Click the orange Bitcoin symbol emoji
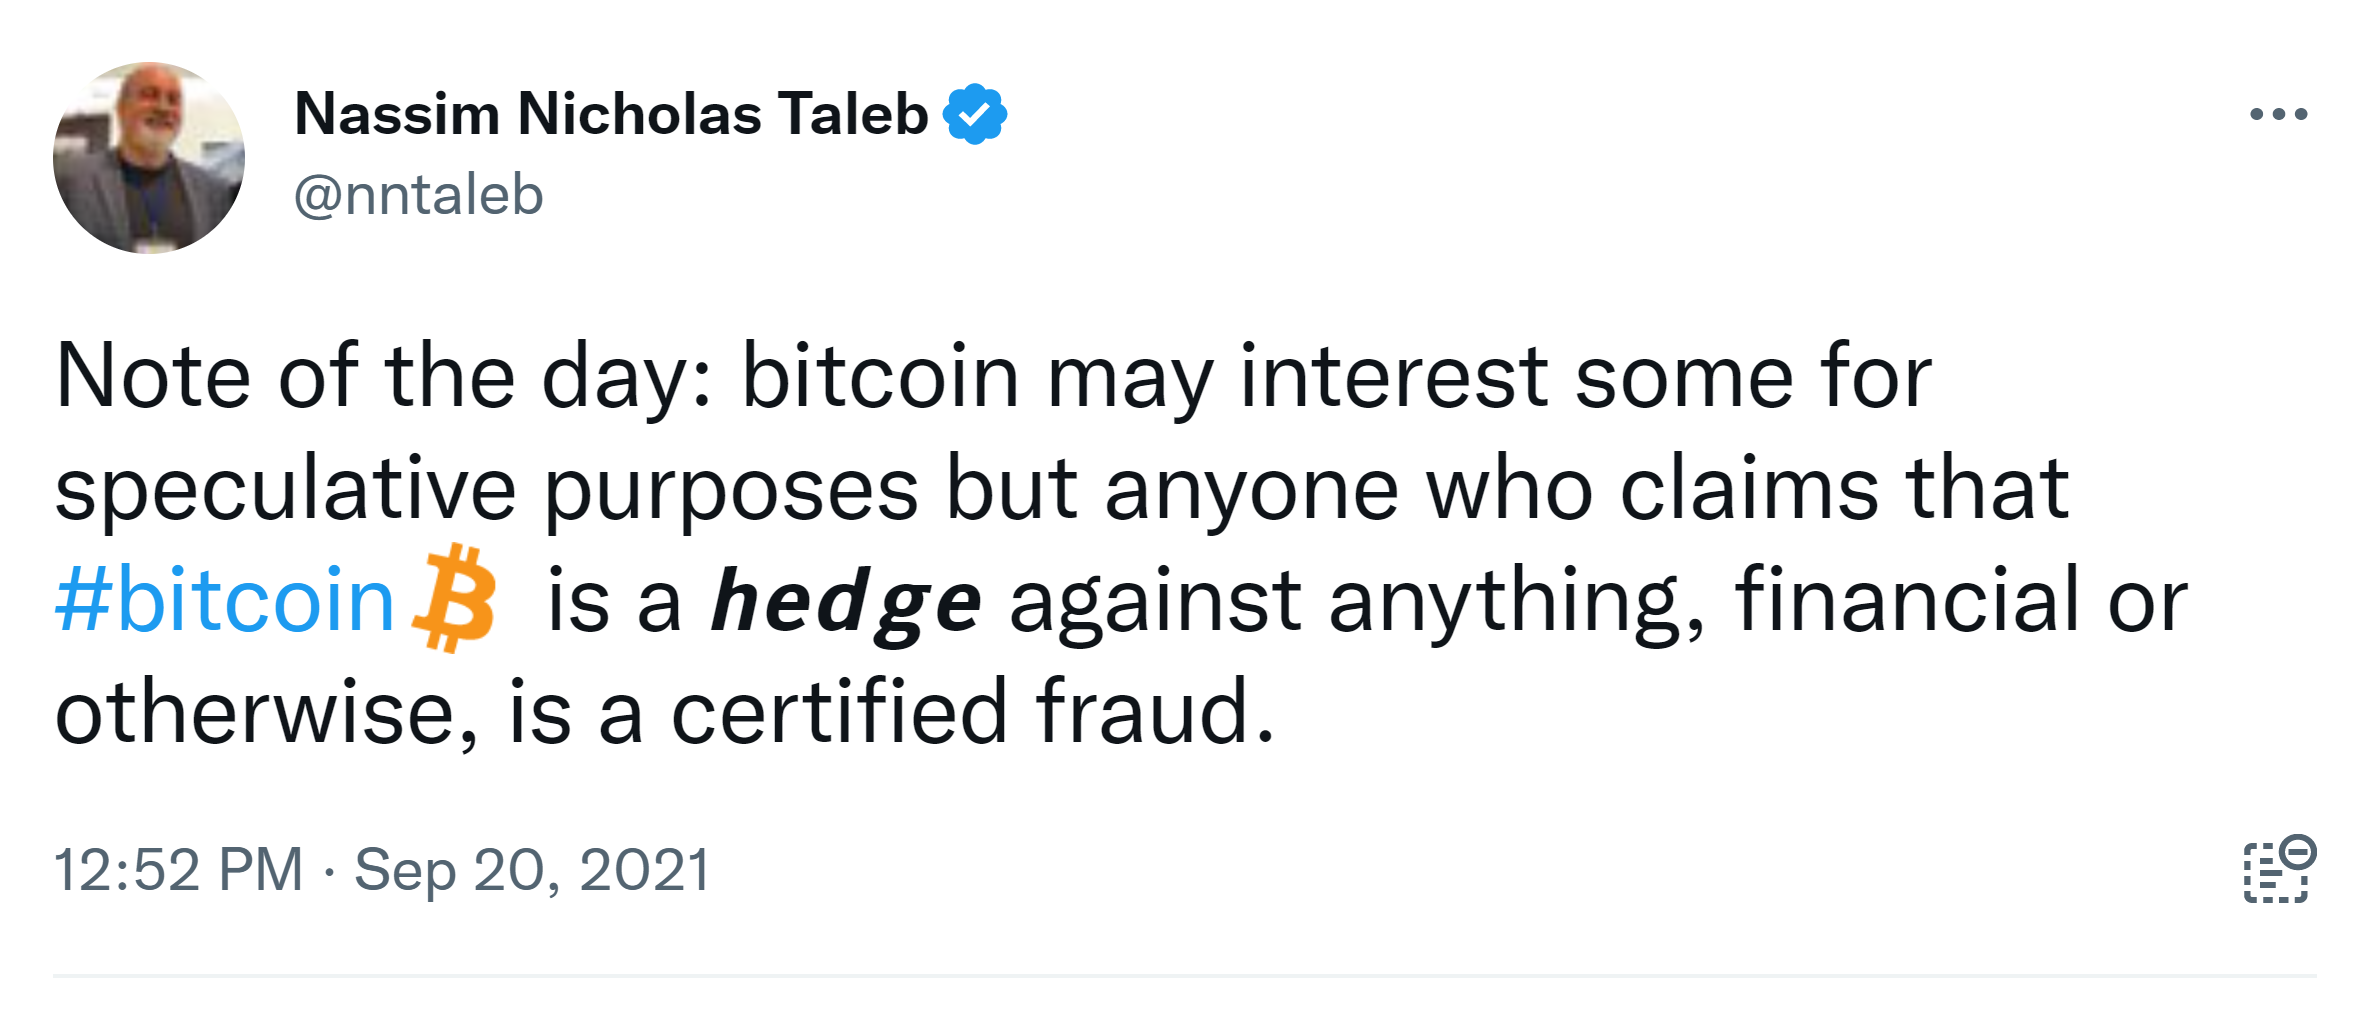The height and width of the screenshot is (1022, 2363). (x=455, y=598)
